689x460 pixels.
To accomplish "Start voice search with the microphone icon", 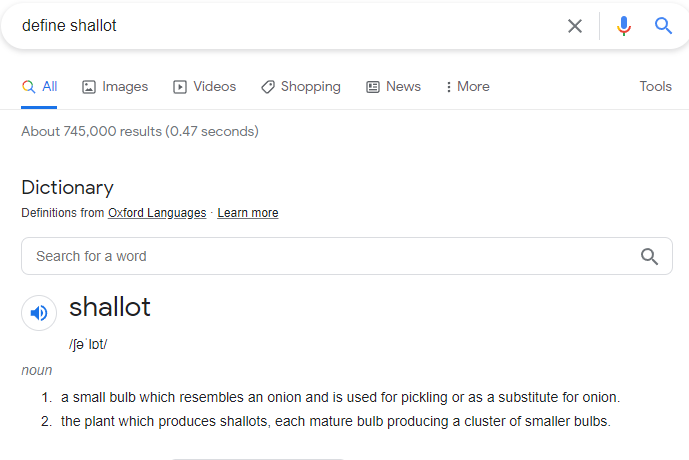I will coord(624,26).
